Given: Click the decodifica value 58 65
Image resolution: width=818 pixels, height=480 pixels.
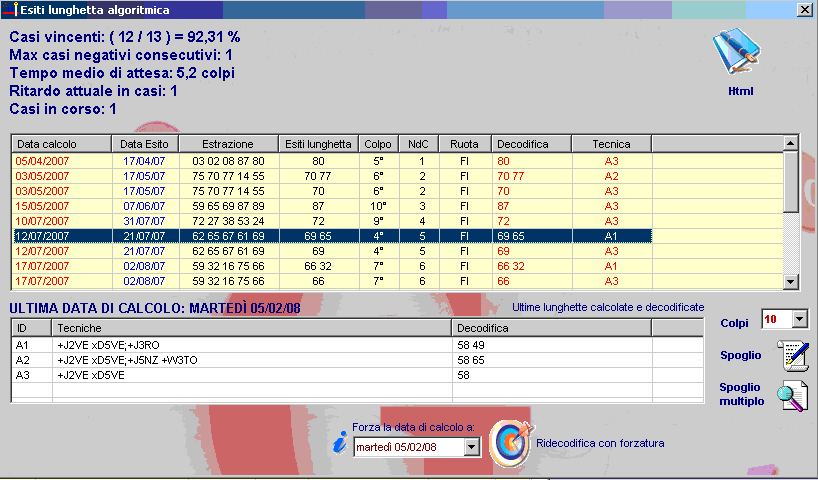Looking at the screenshot, I should coord(471,361).
